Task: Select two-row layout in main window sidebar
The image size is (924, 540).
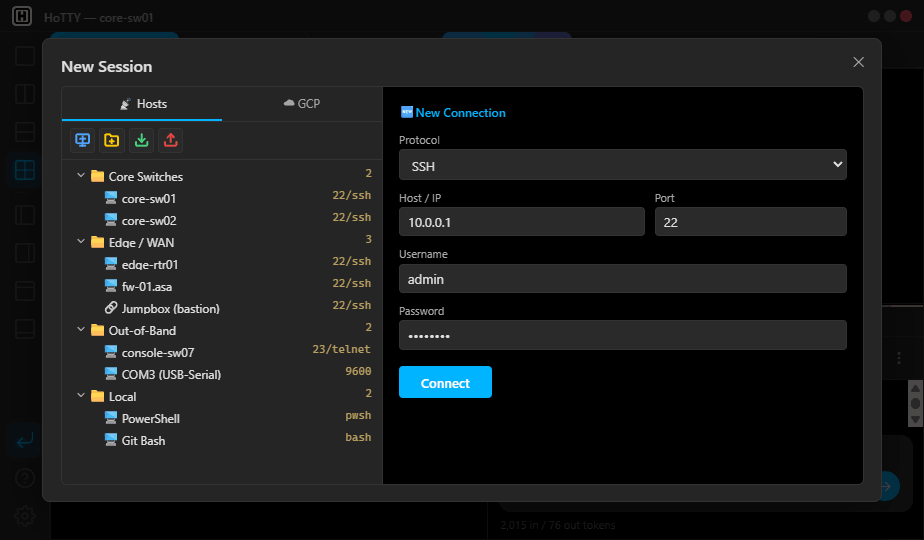Action: pos(25,132)
